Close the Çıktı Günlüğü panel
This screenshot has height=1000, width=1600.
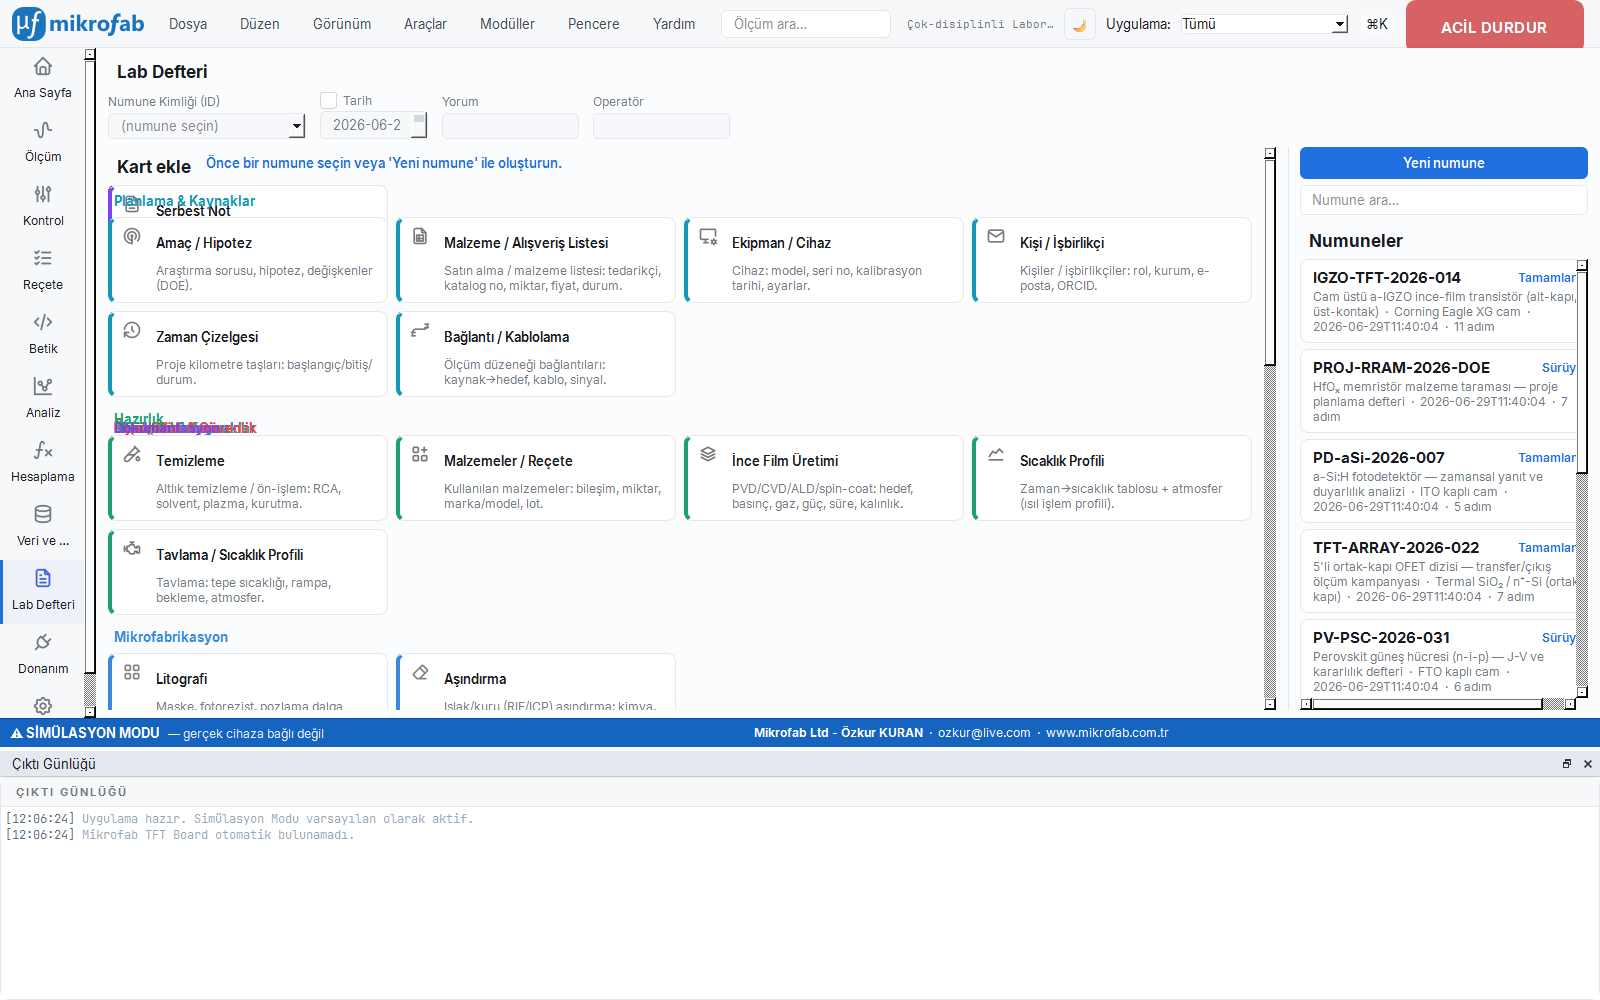coord(1587,764)
